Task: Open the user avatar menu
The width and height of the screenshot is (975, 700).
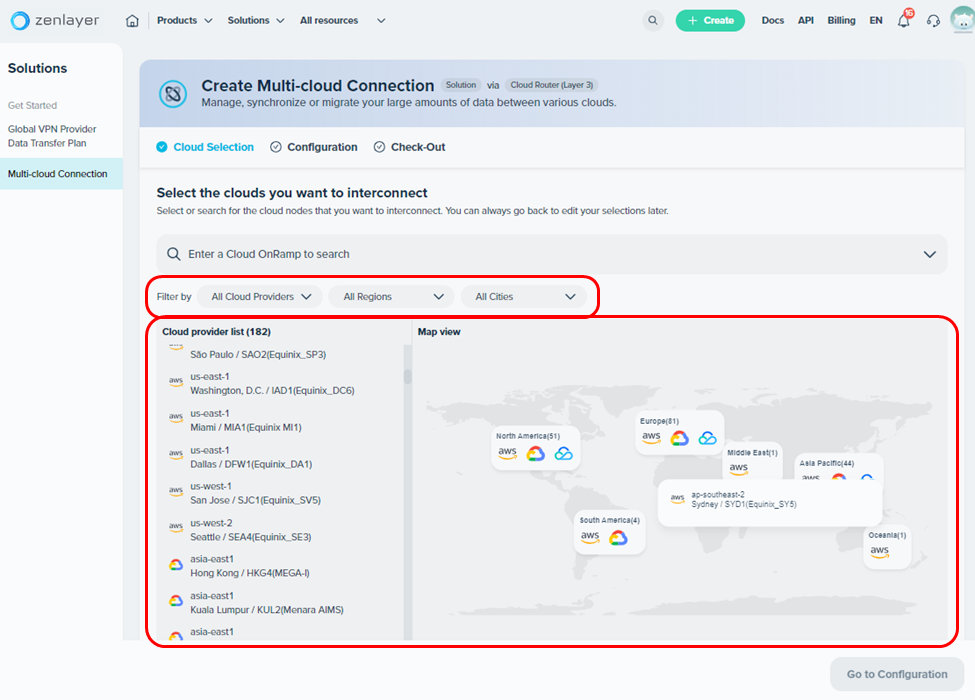Action: coord(962,20)
